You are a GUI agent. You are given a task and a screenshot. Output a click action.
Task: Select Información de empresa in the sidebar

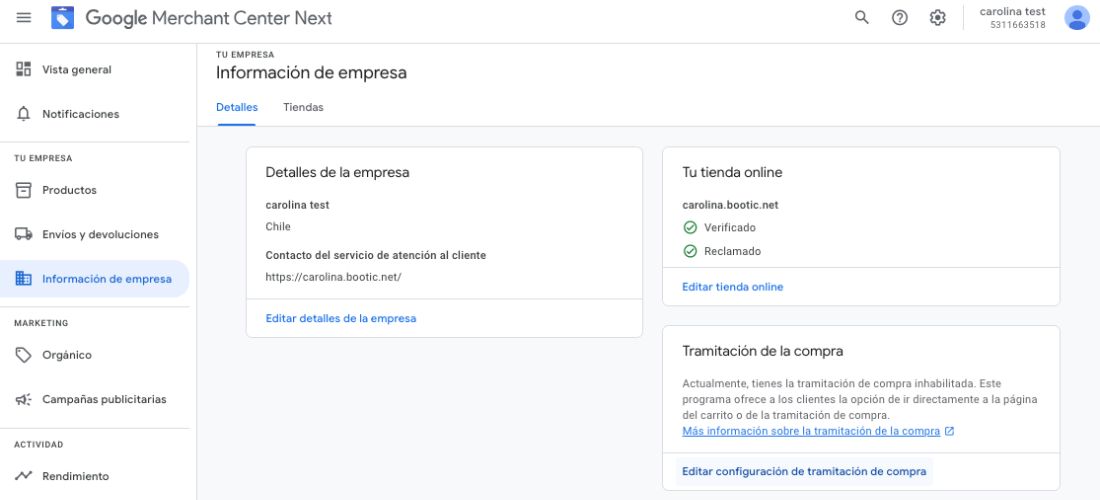(95, 278)
